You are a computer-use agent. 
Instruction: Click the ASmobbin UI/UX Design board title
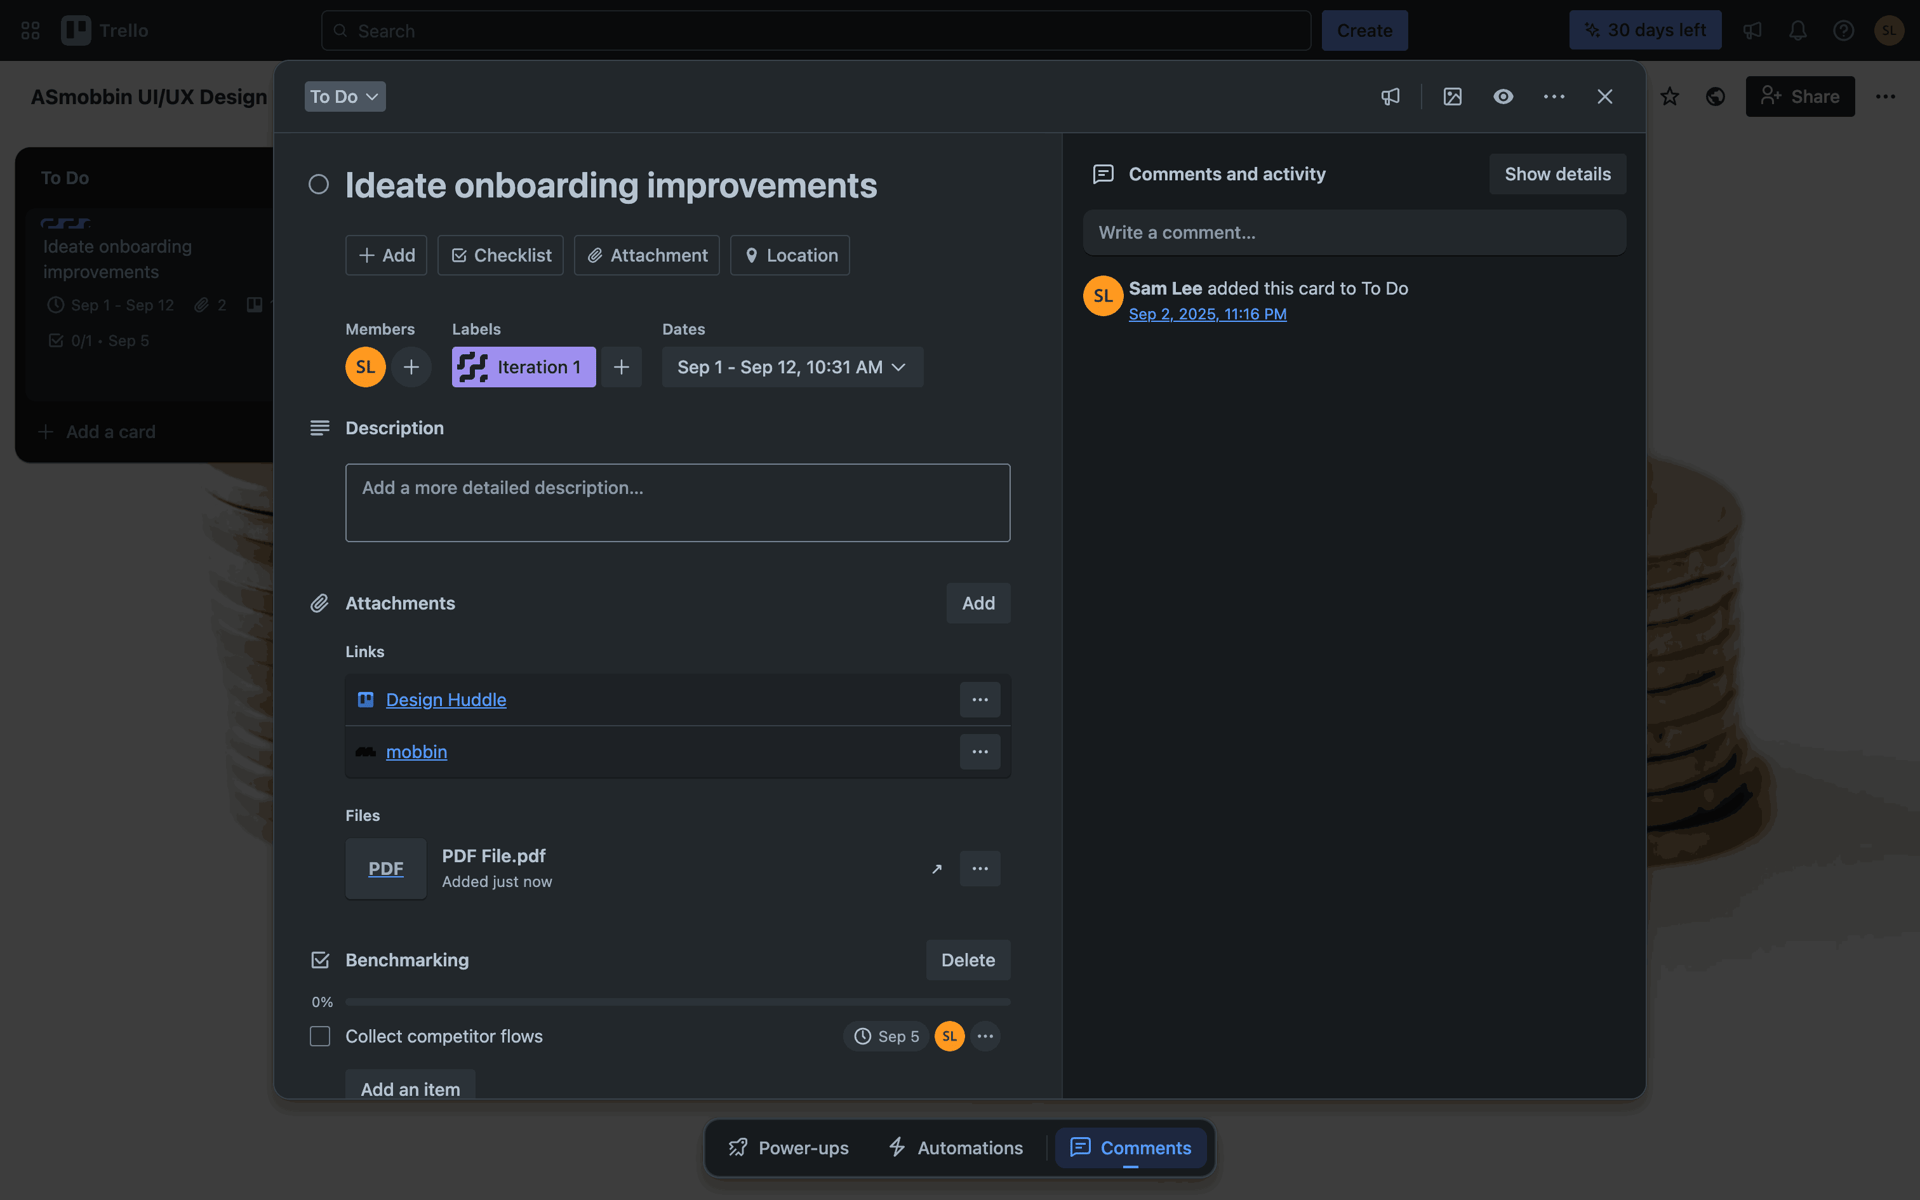(149, 97)
